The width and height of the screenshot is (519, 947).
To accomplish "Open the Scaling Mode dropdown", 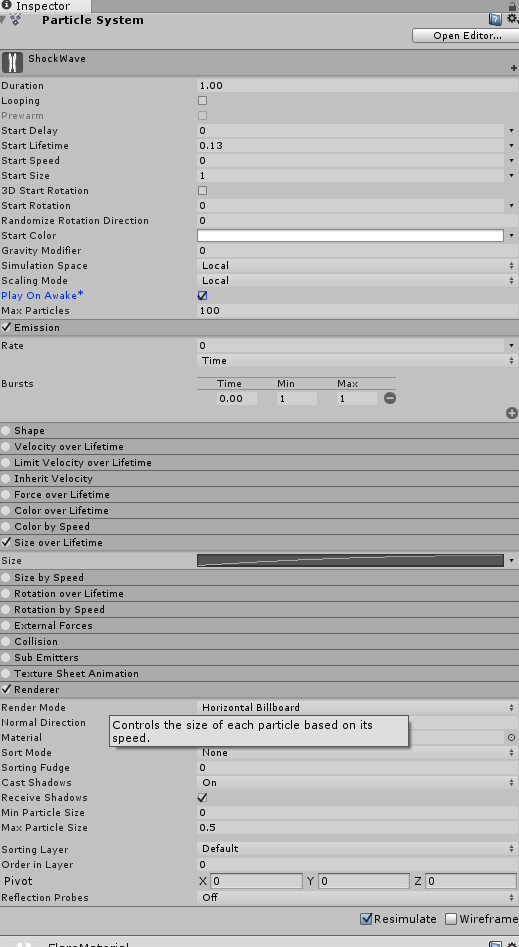I will (x=357, y=281).
